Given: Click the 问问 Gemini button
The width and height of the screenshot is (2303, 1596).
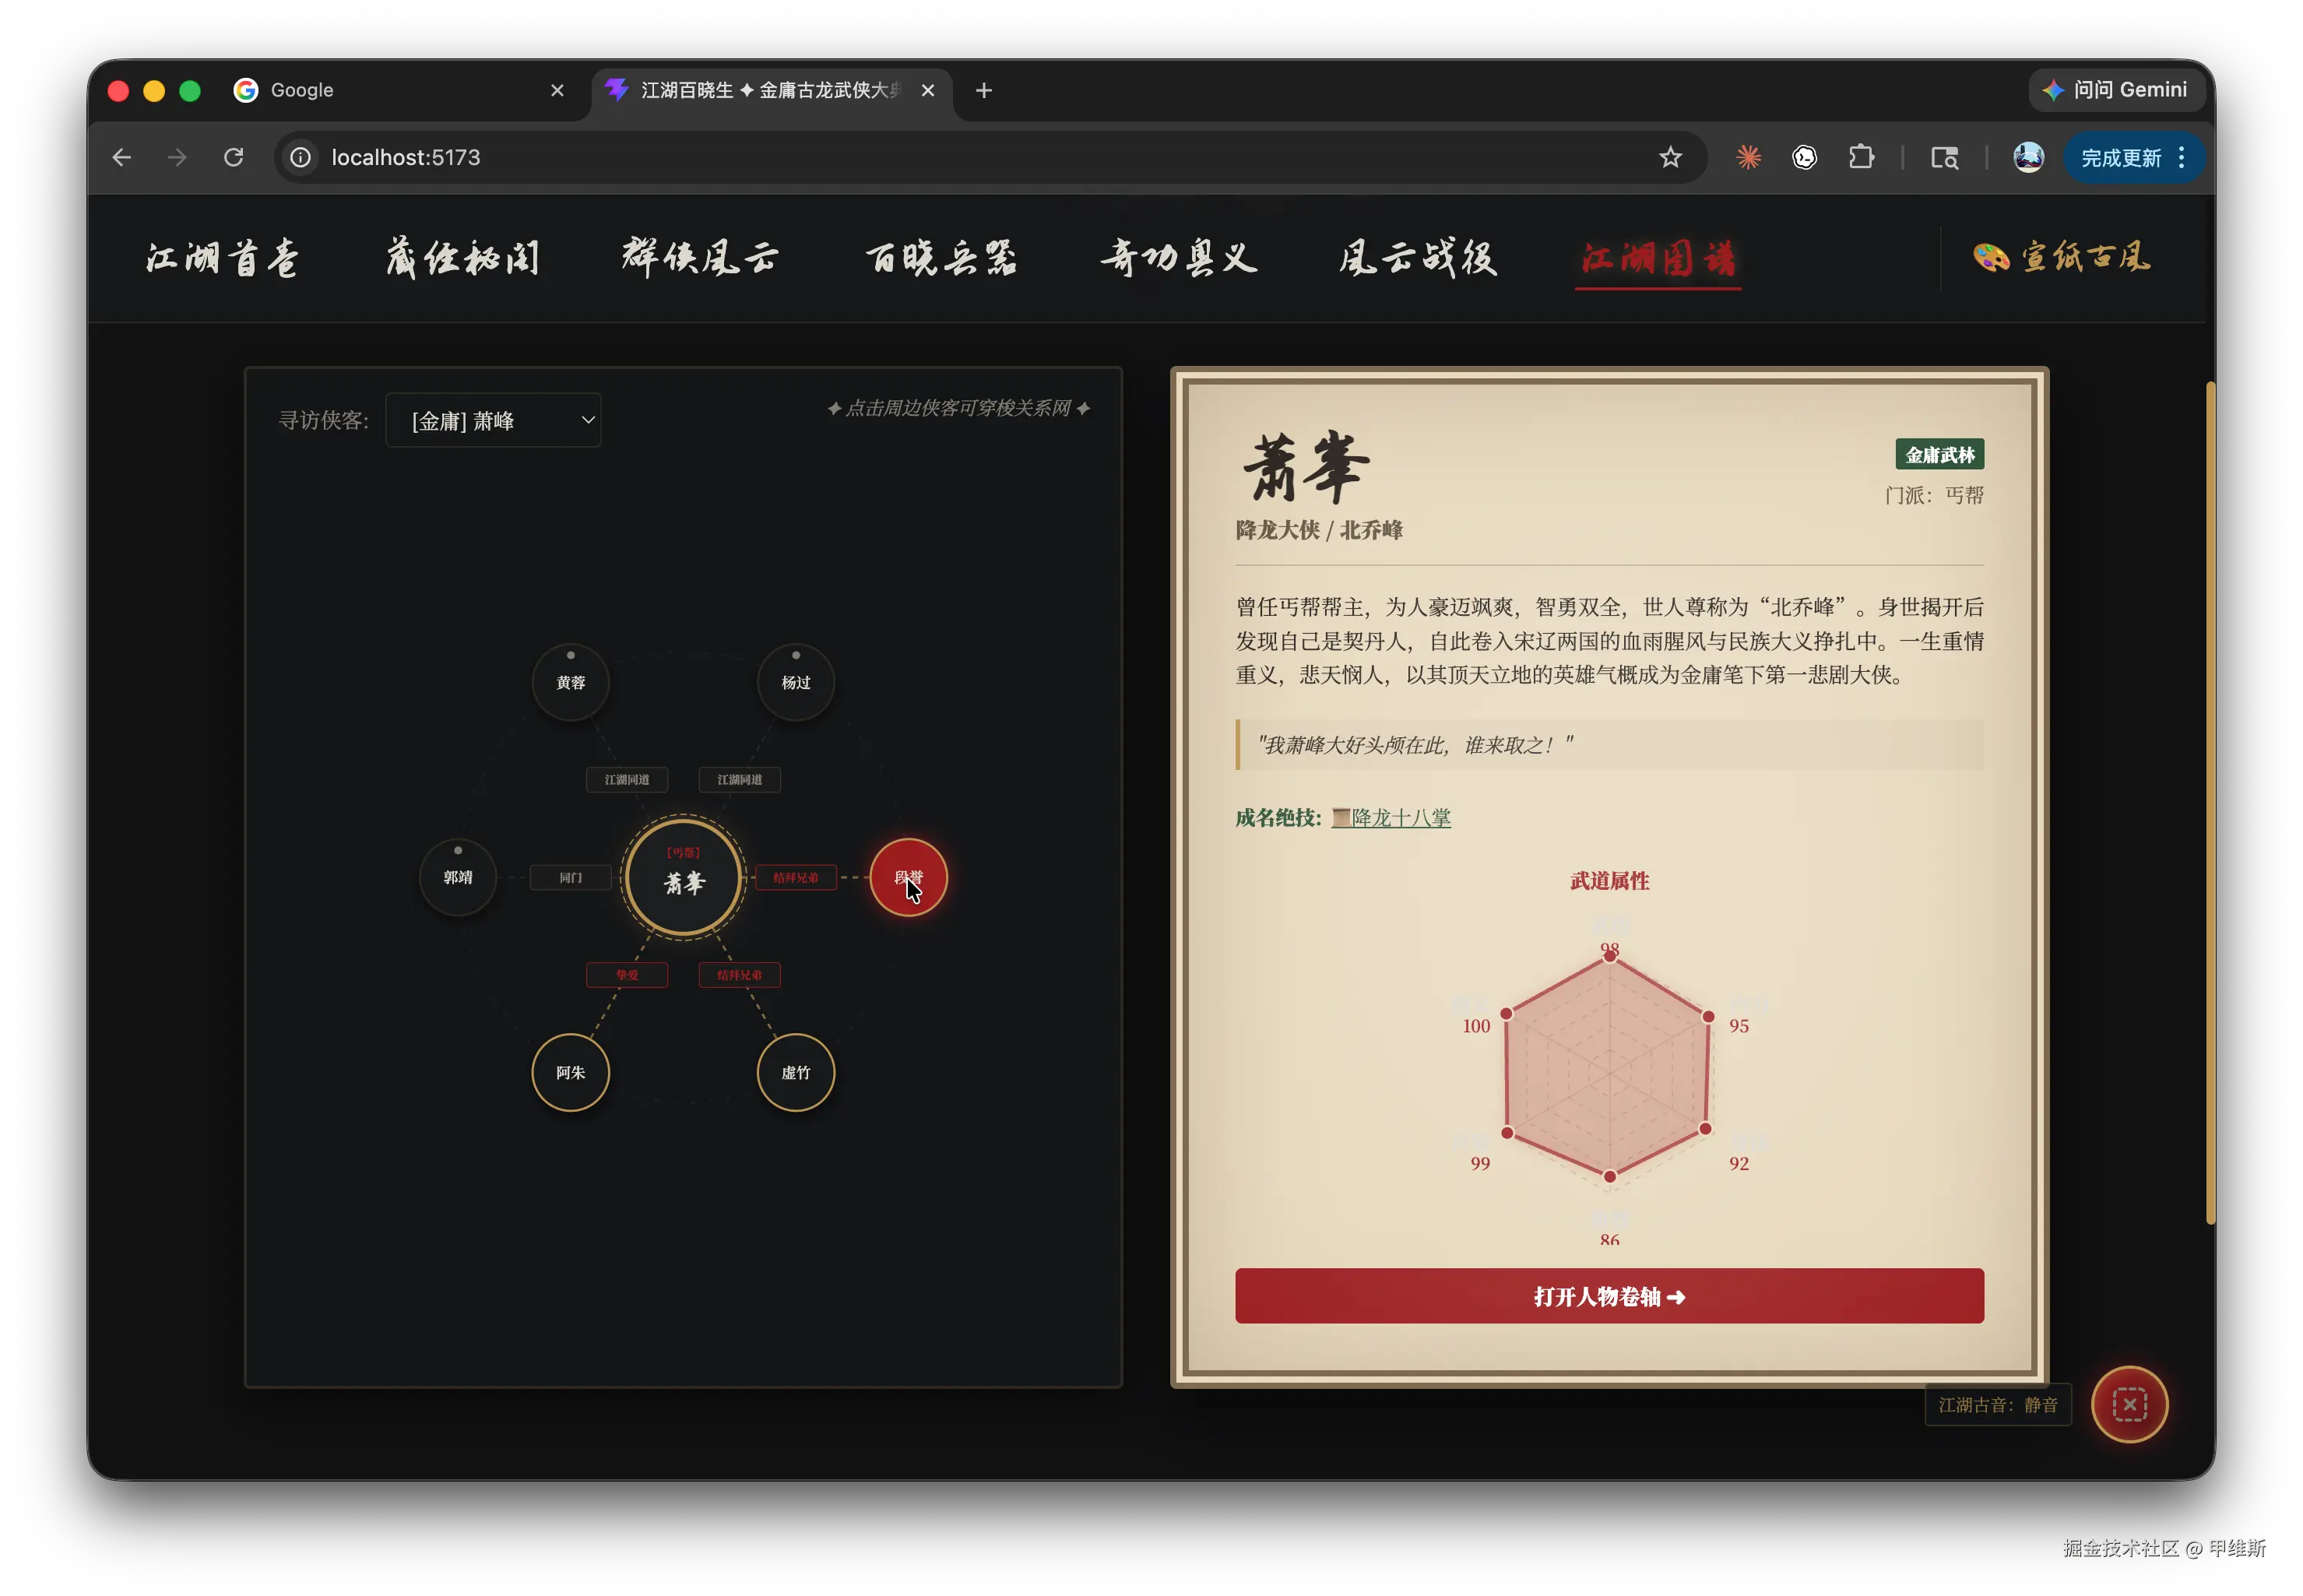Looking at the screenshot, I should tap(2117, 90).
